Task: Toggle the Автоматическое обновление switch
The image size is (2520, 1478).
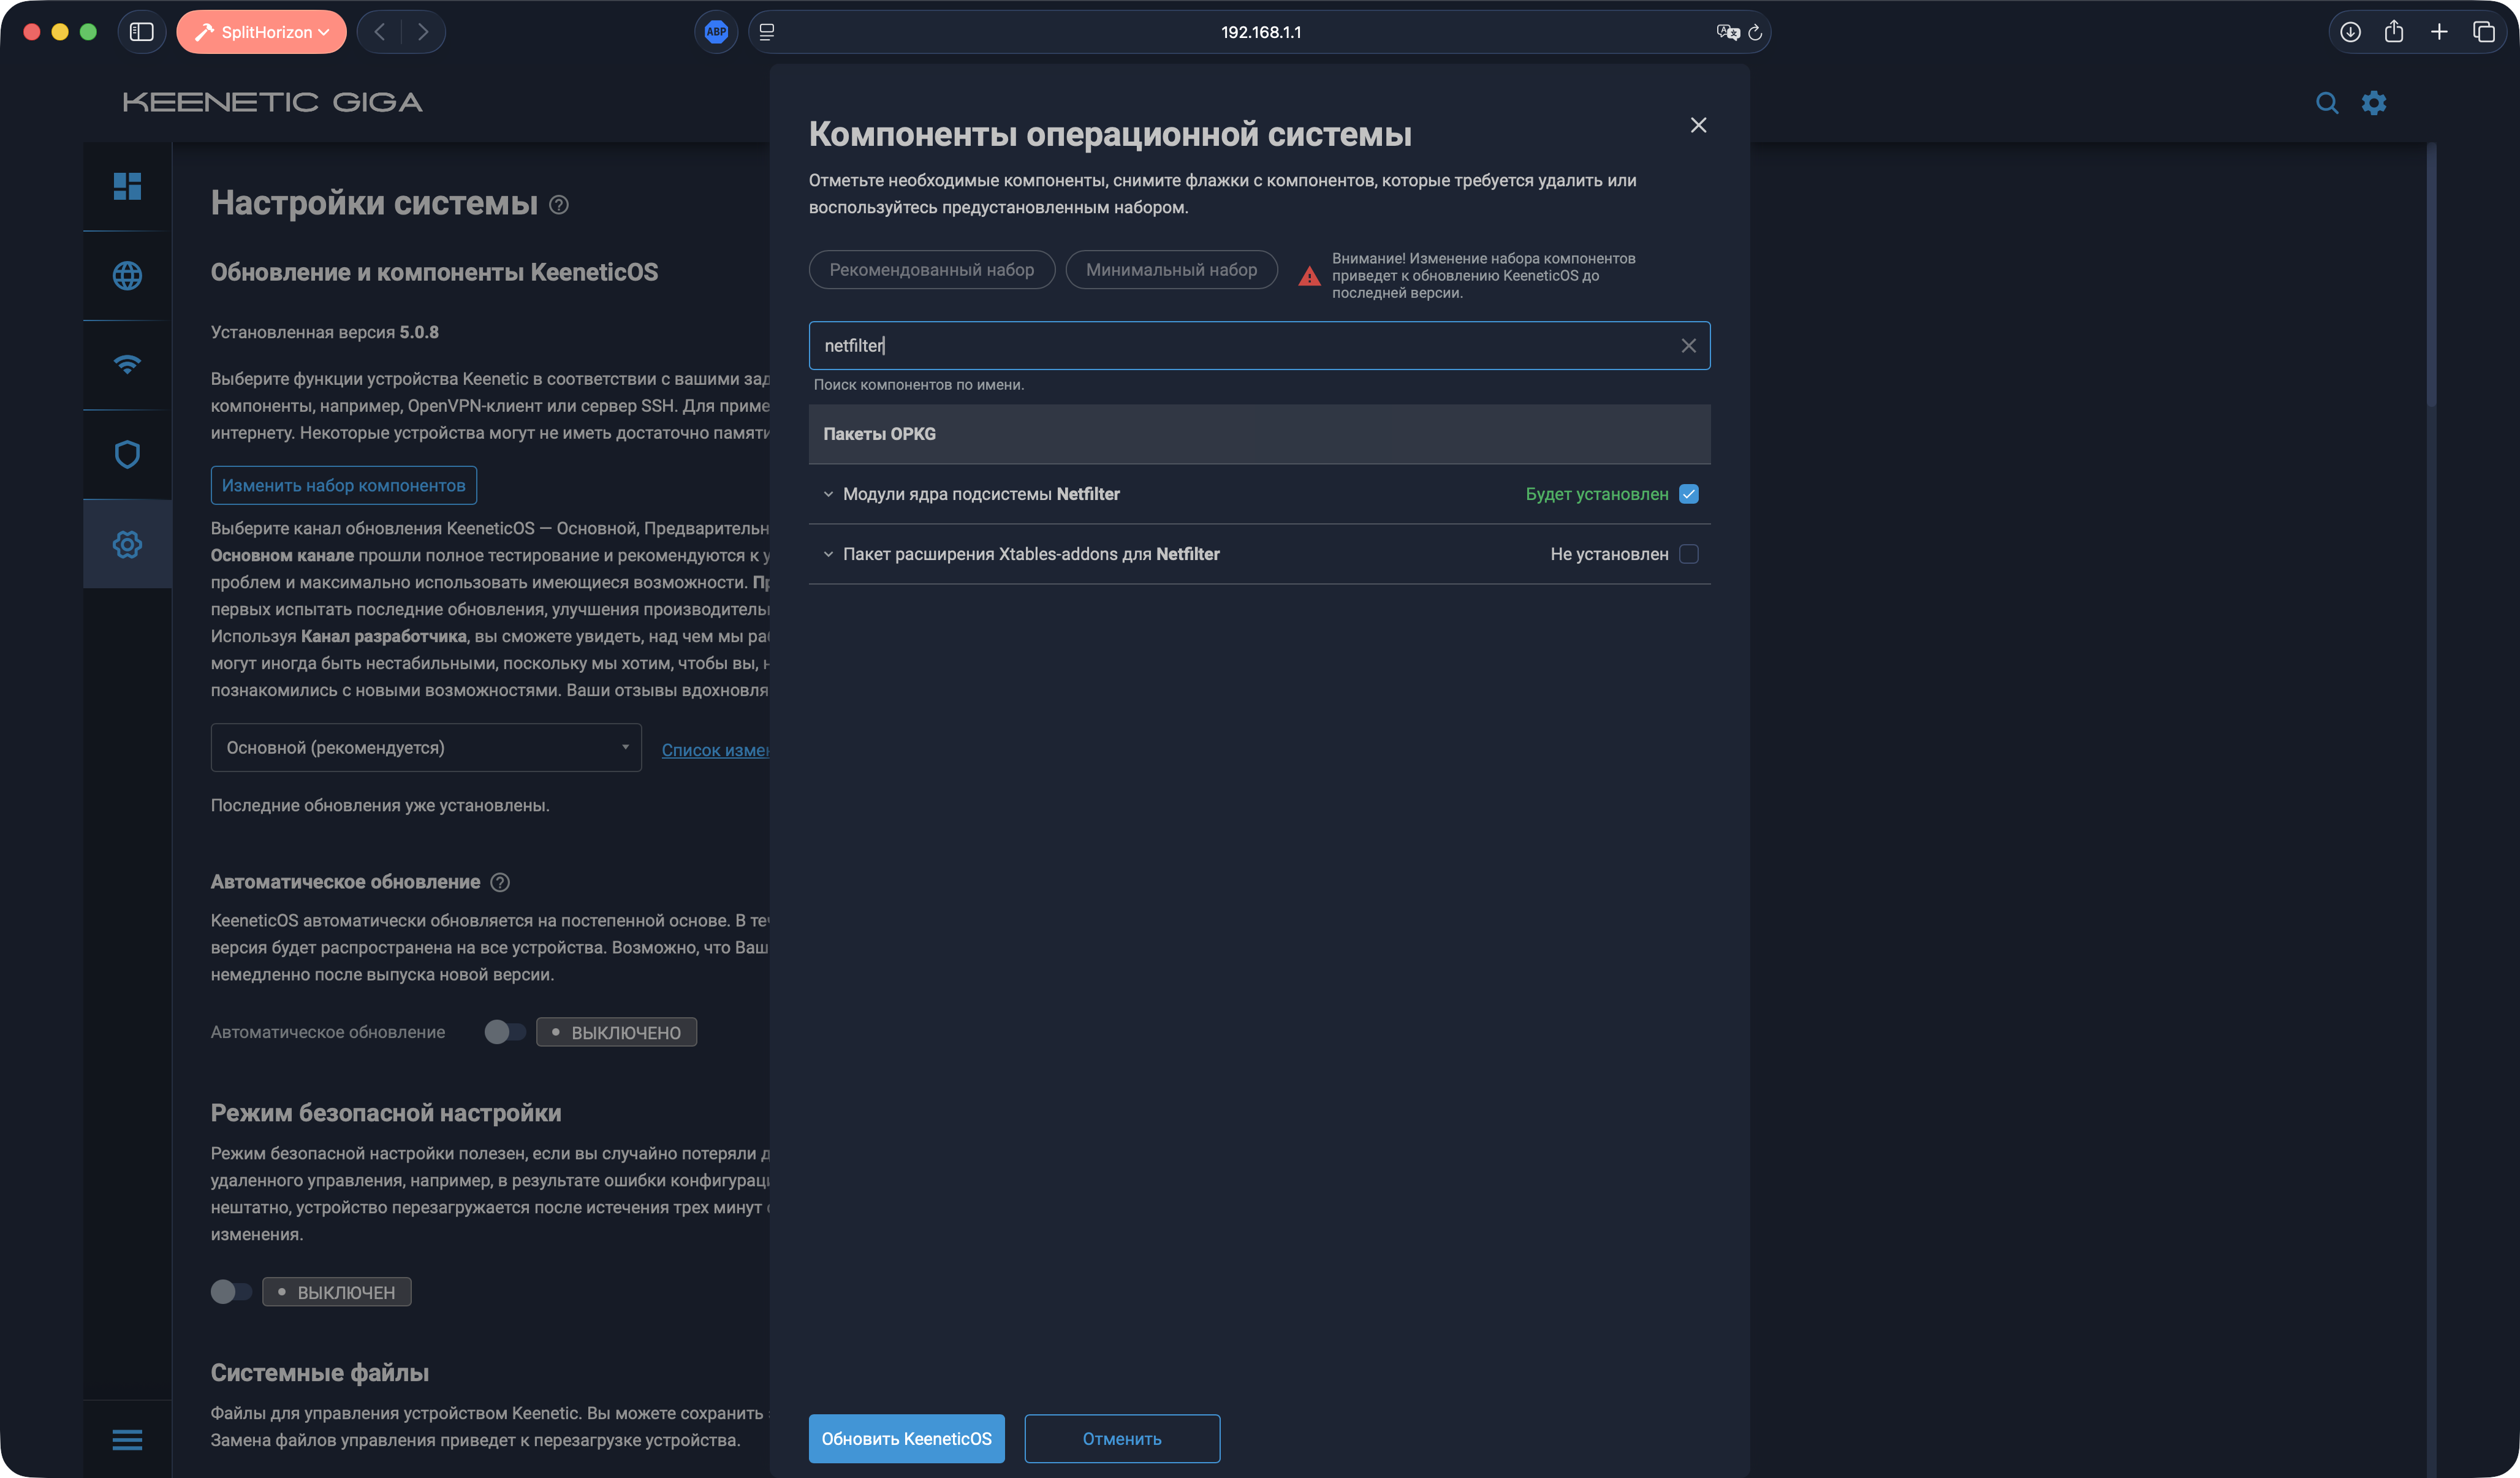Action: 505,1032
